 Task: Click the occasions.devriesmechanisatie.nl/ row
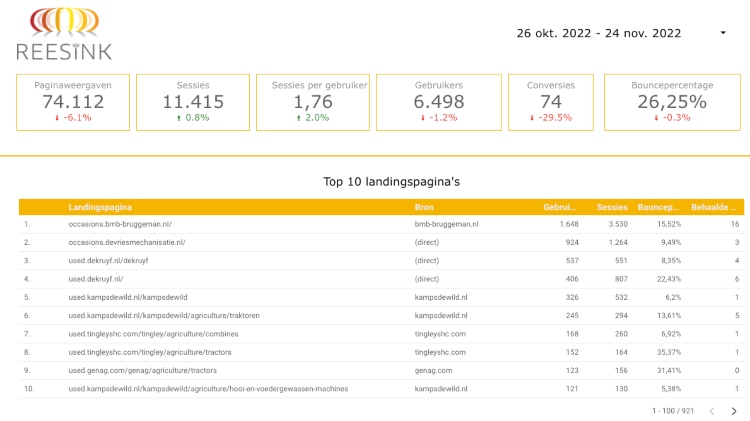pos(127,243)
